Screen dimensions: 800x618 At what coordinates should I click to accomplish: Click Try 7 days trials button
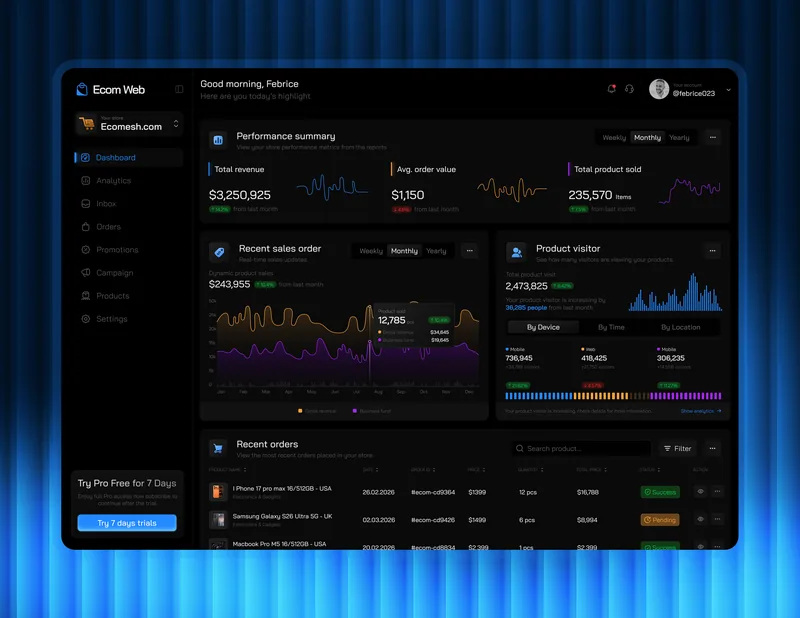pos(127,523)
